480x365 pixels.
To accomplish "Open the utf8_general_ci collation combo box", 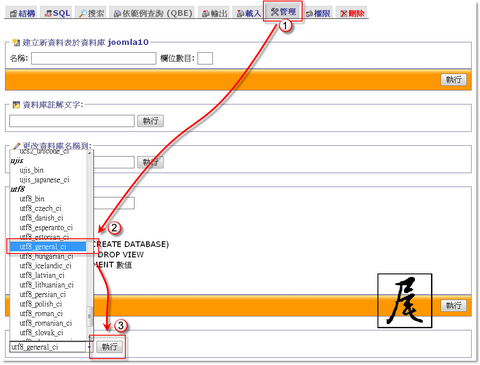I will (x=50, y=347).
